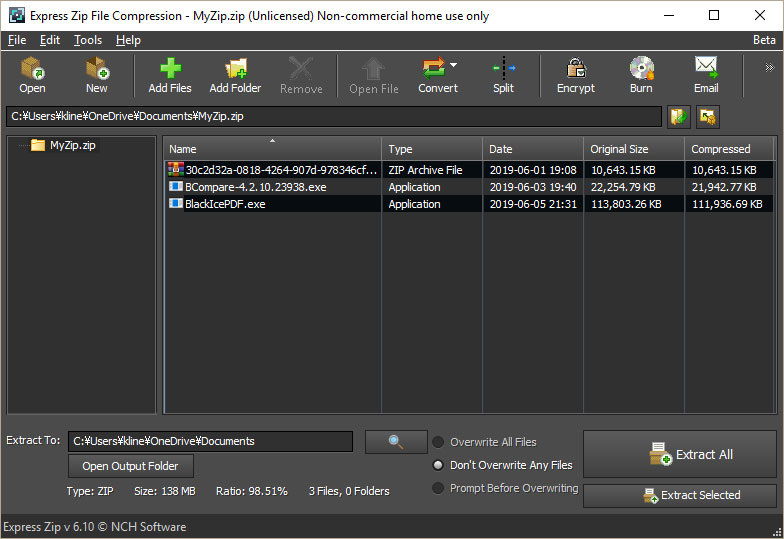Click the ZIP Archive File type cell

pos(426,170)
